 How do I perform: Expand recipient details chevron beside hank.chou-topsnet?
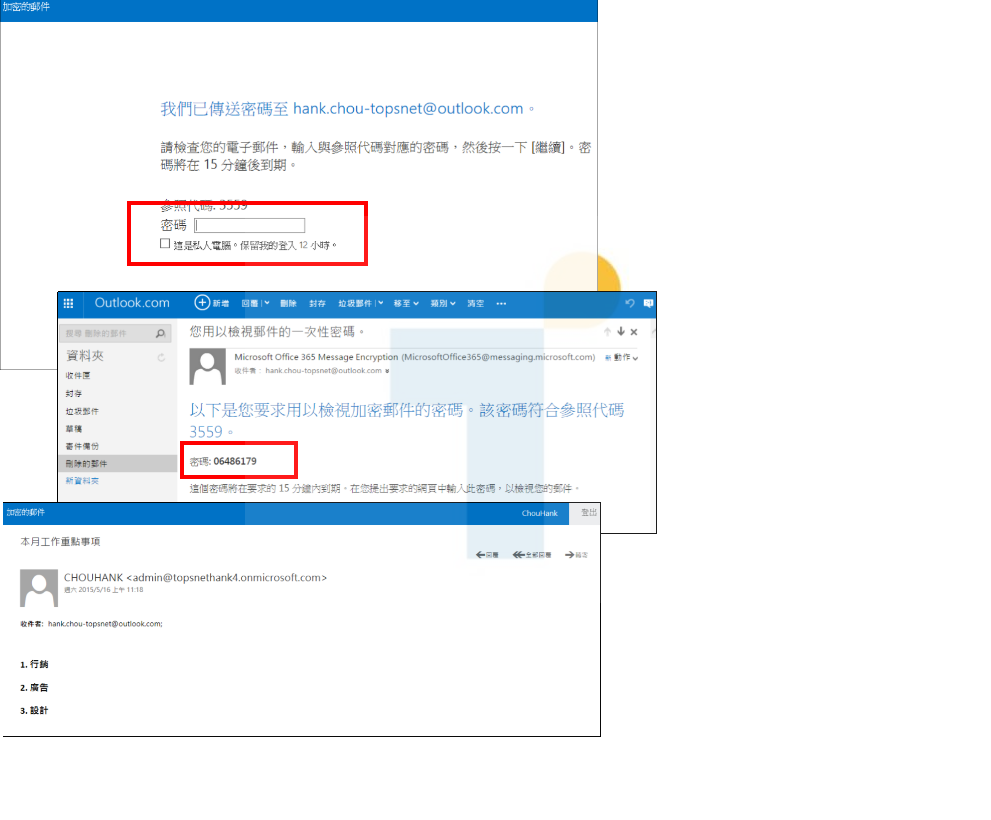coord(387,371)
